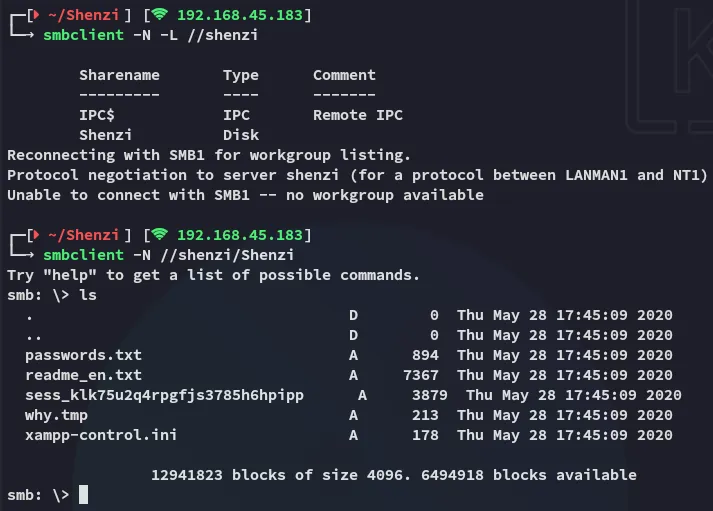
Task: Click the Remote IPC comment text
Action: click(x=358, y=115)
